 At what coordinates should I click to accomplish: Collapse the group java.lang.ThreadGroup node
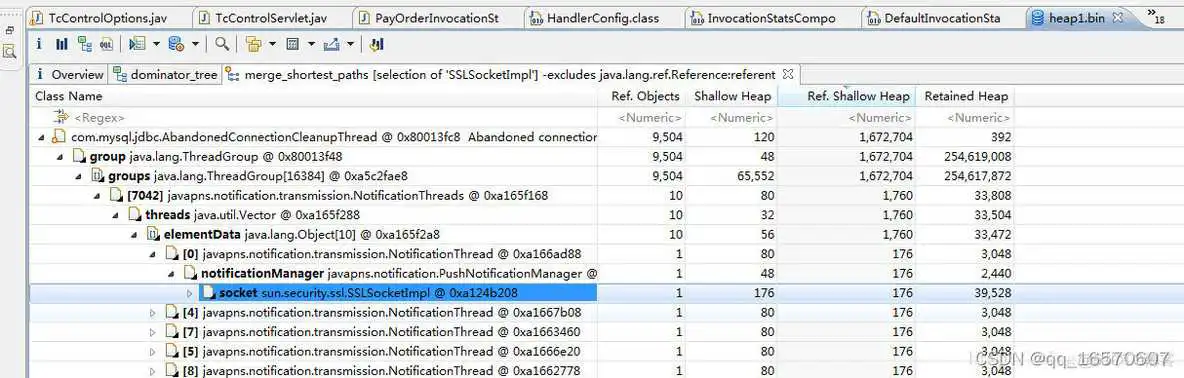[61, 157]
